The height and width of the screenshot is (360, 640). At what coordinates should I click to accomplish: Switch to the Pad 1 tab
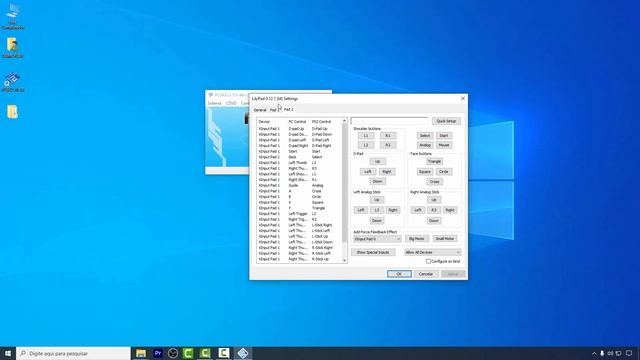point(273,110)
